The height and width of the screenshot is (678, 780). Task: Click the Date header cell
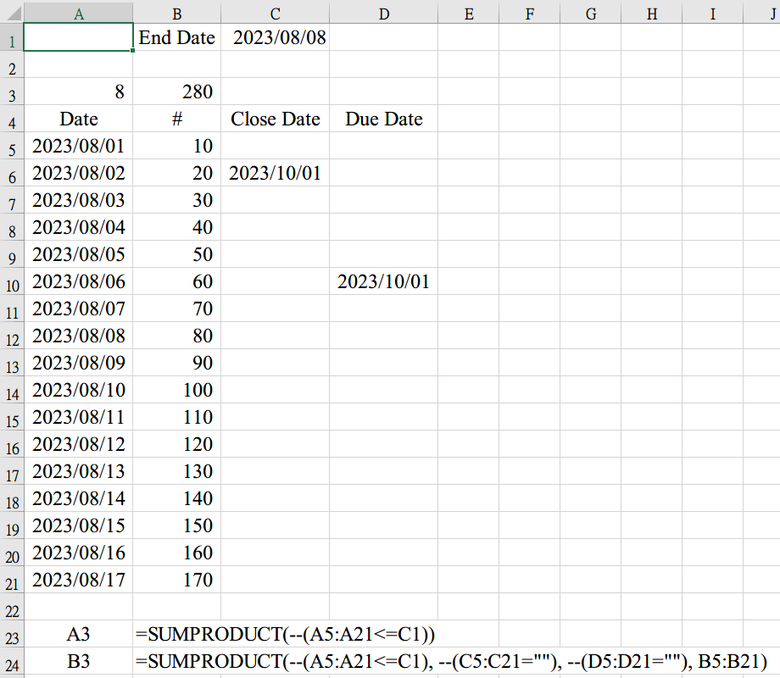click(x=78, y=119)
